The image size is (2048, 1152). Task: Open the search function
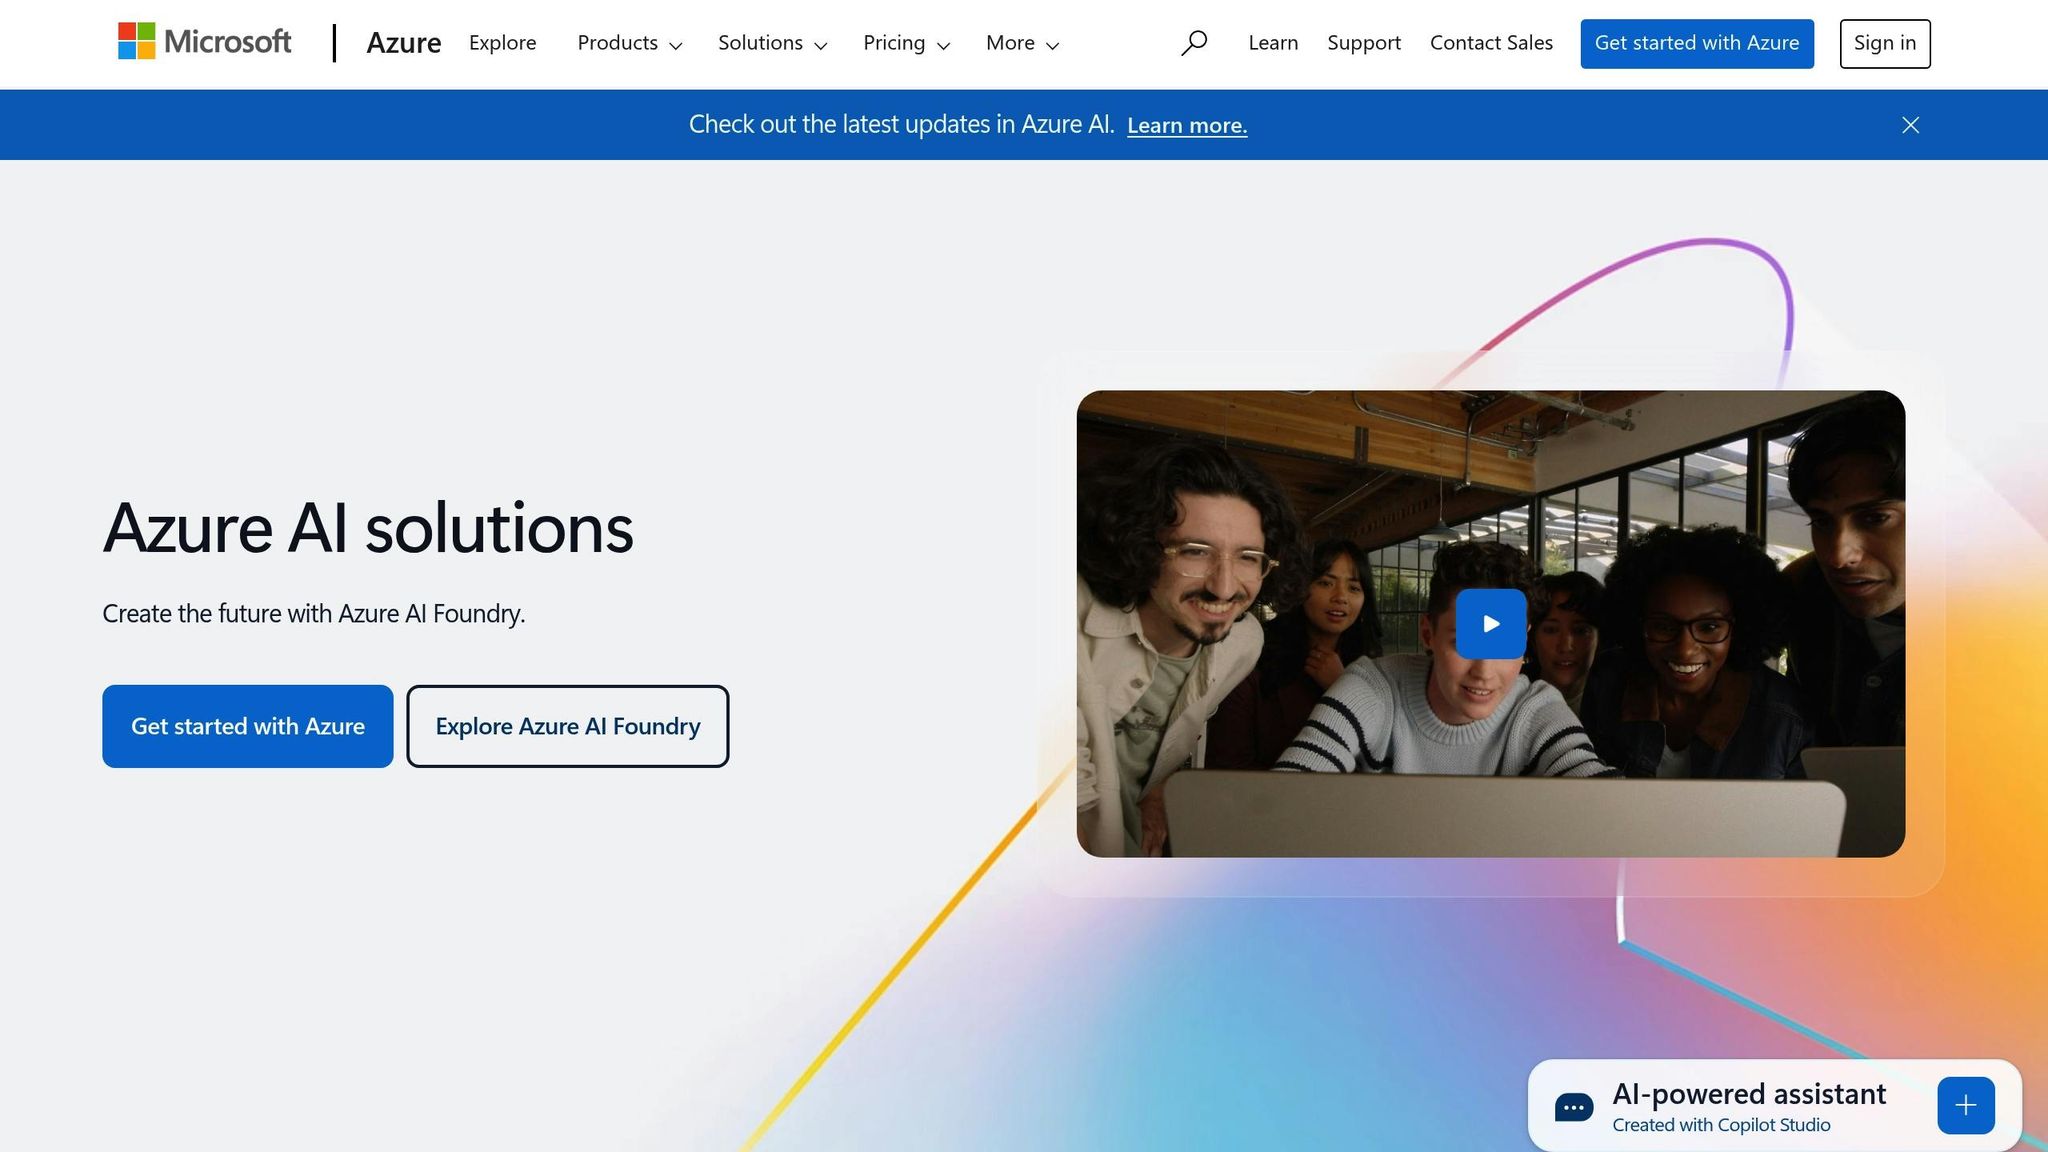1194,43
